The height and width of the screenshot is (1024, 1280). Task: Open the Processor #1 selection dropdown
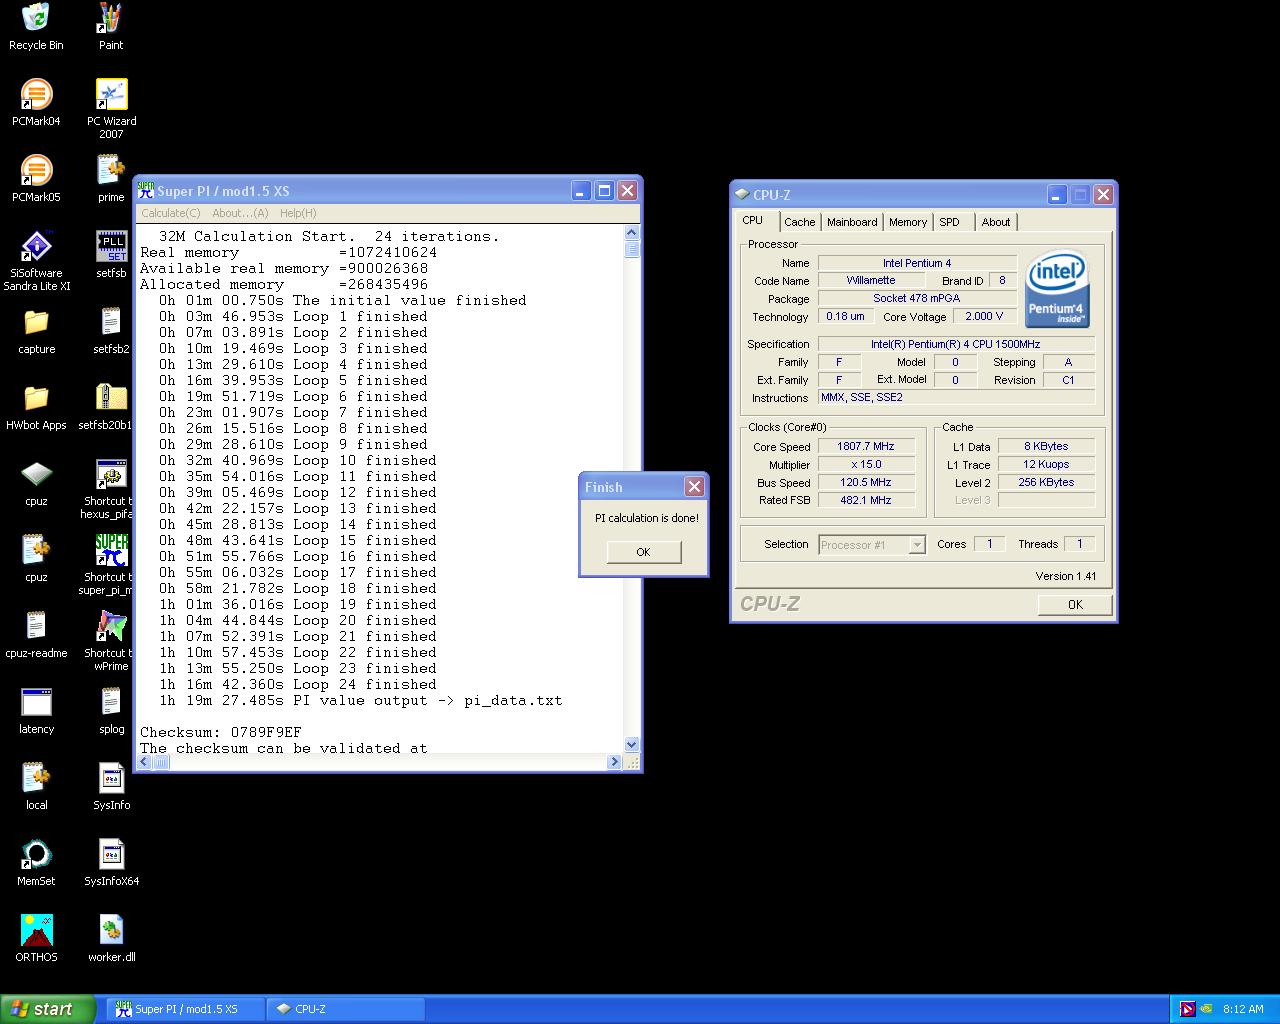(871, 545)
